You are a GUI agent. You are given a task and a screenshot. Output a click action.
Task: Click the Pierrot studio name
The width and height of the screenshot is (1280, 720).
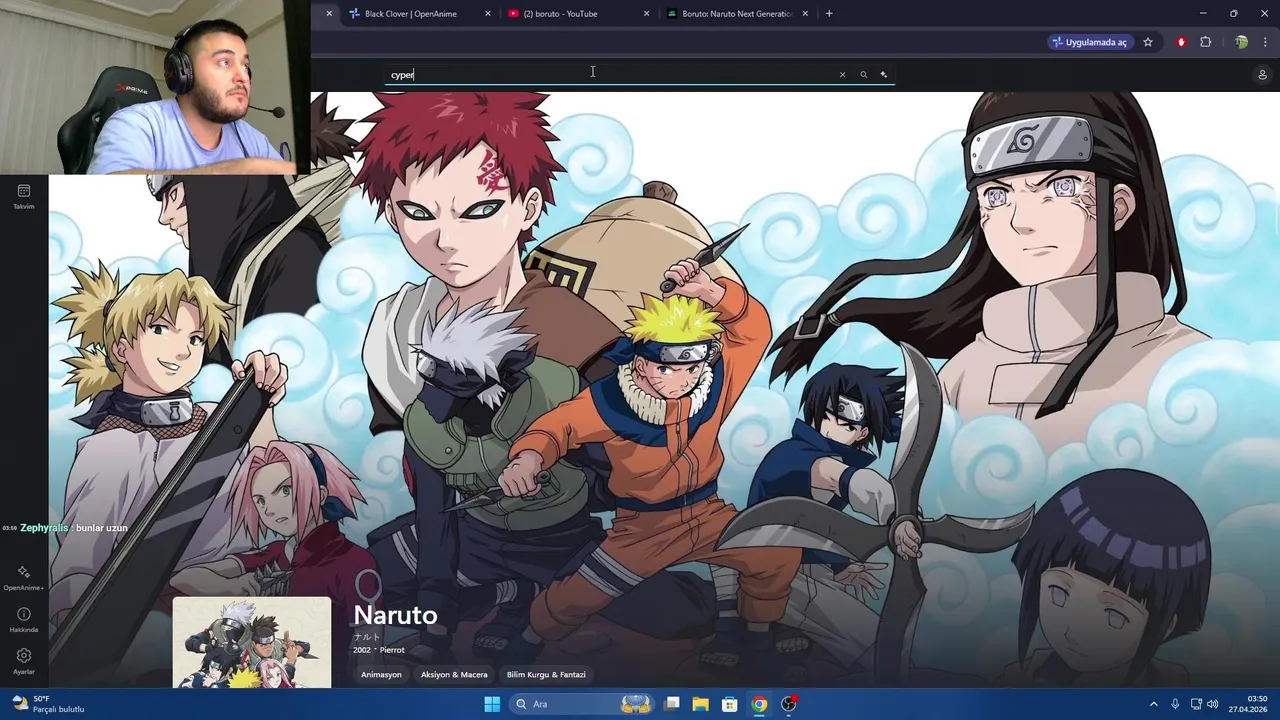(x=392, y=650)
